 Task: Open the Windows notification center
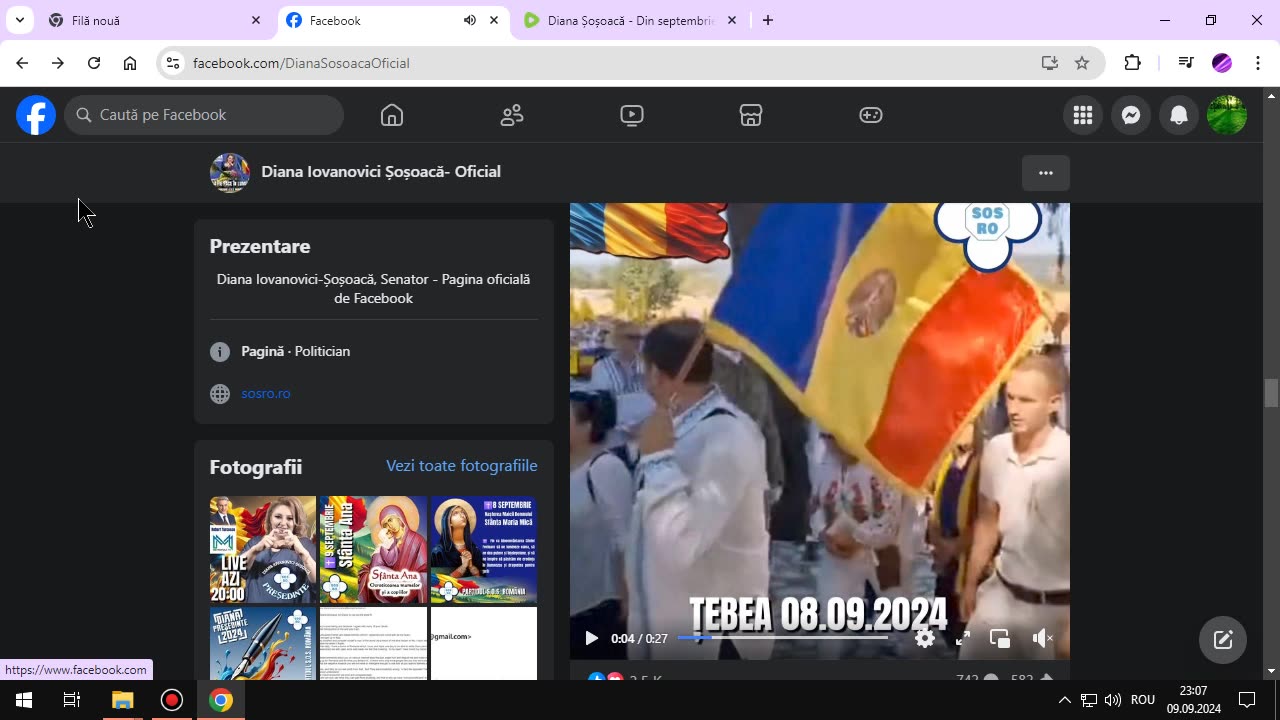point(1247,700)
